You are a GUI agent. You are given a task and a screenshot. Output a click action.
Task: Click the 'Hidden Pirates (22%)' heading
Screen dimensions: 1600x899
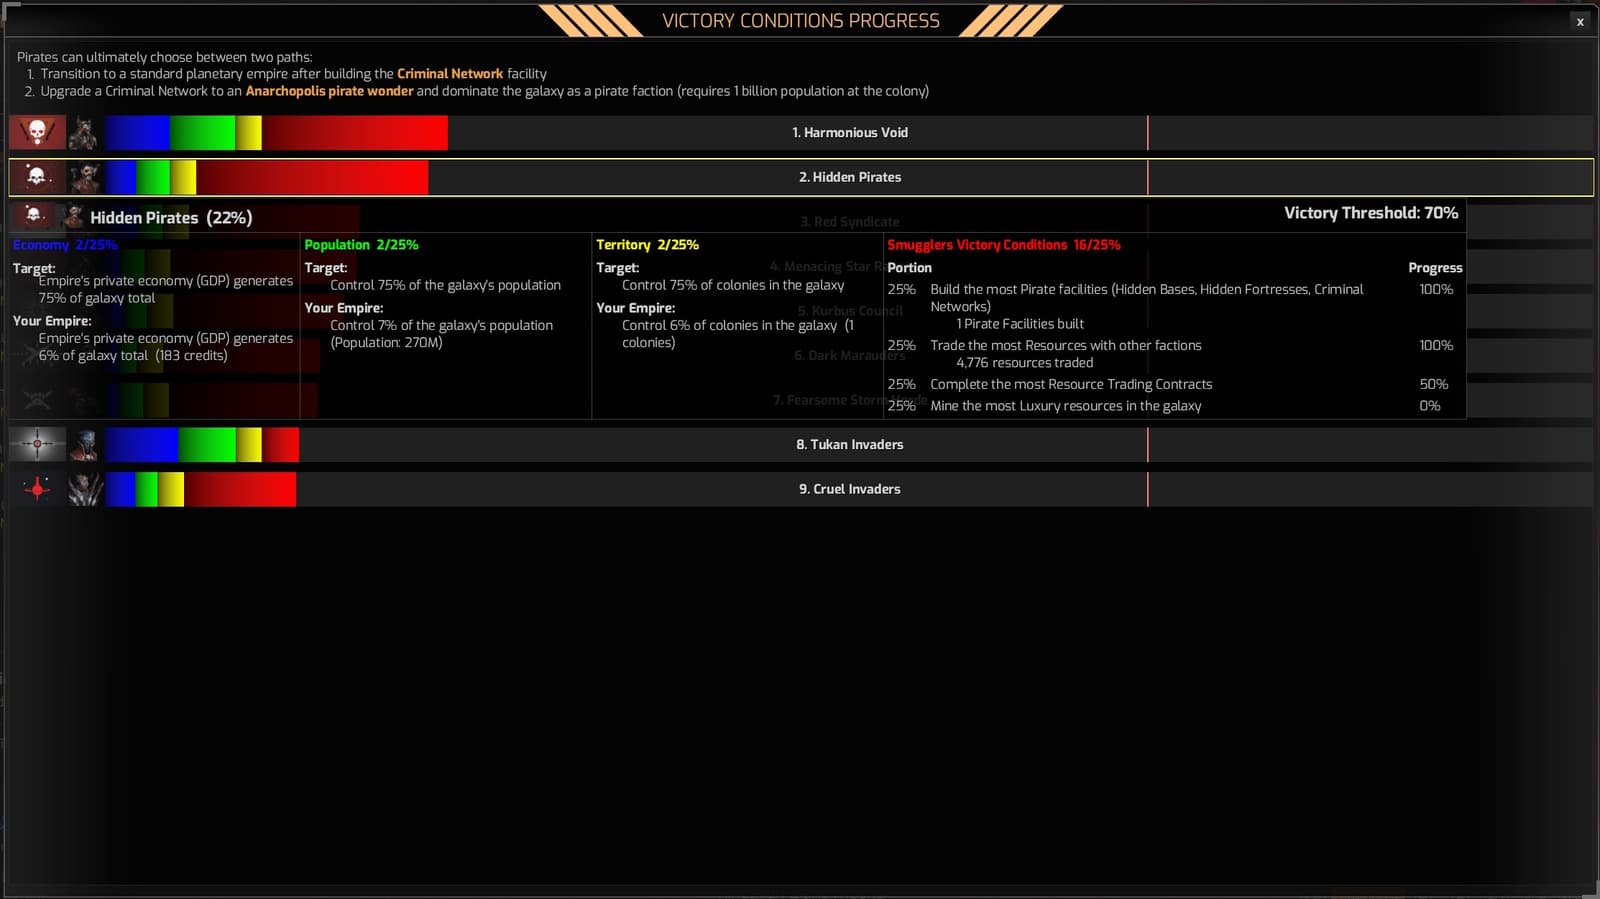tap(171, 217)
